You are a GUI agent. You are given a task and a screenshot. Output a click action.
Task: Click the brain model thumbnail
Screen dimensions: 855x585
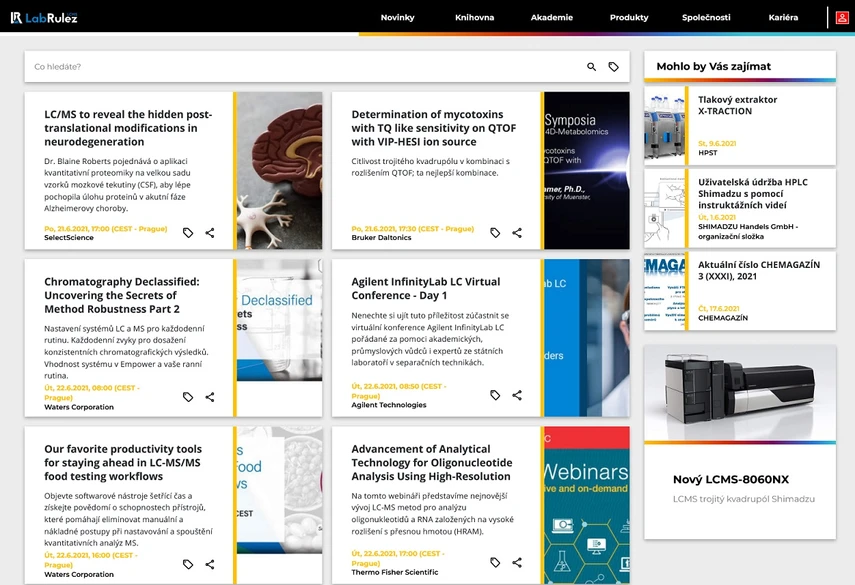pos(279,171)
